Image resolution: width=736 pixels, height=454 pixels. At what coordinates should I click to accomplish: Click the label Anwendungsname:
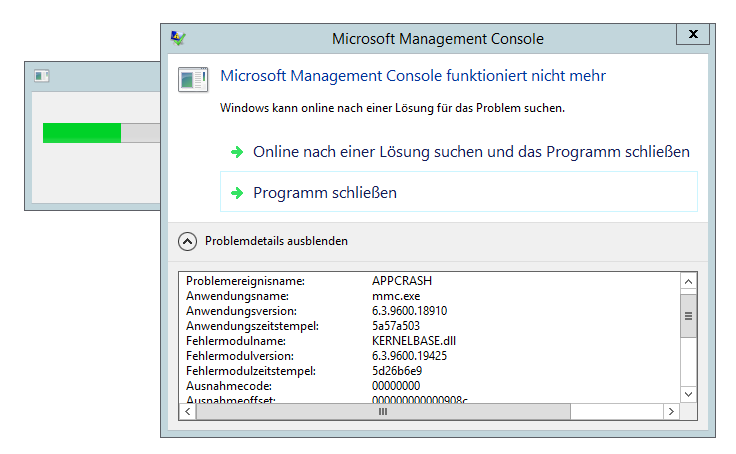click(238, 296)
